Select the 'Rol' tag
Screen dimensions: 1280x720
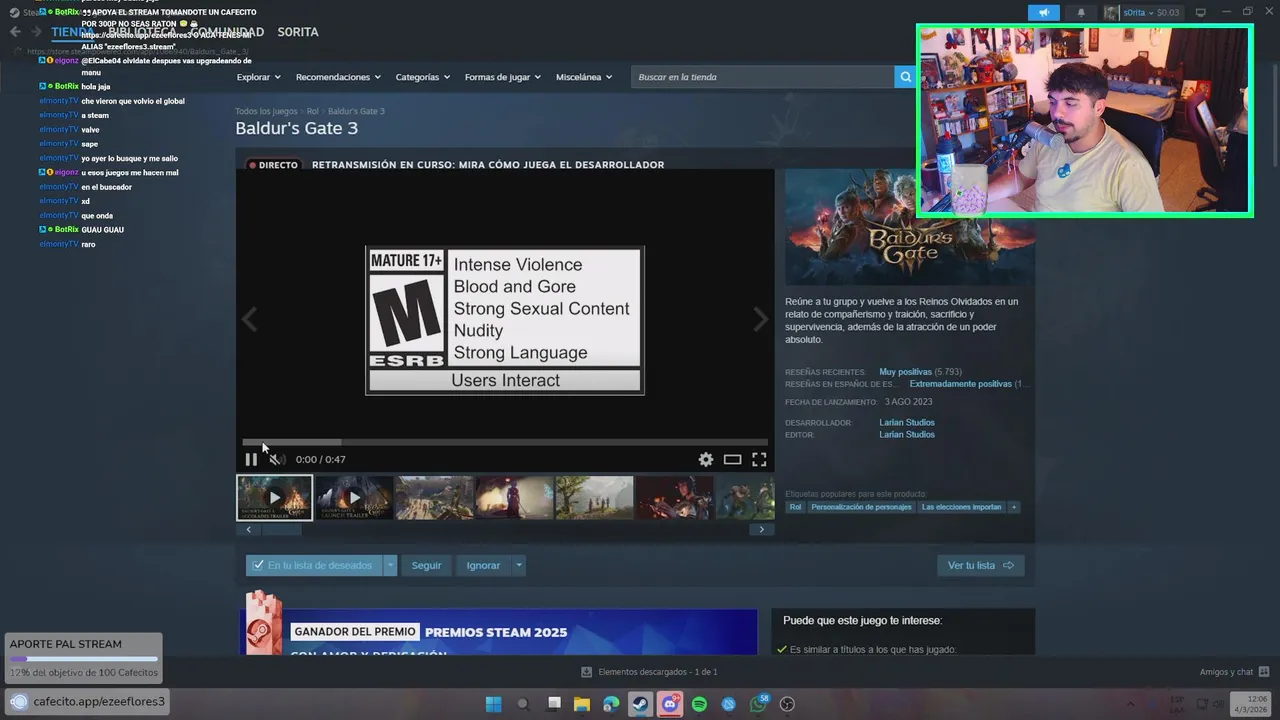tap(795, 507)
